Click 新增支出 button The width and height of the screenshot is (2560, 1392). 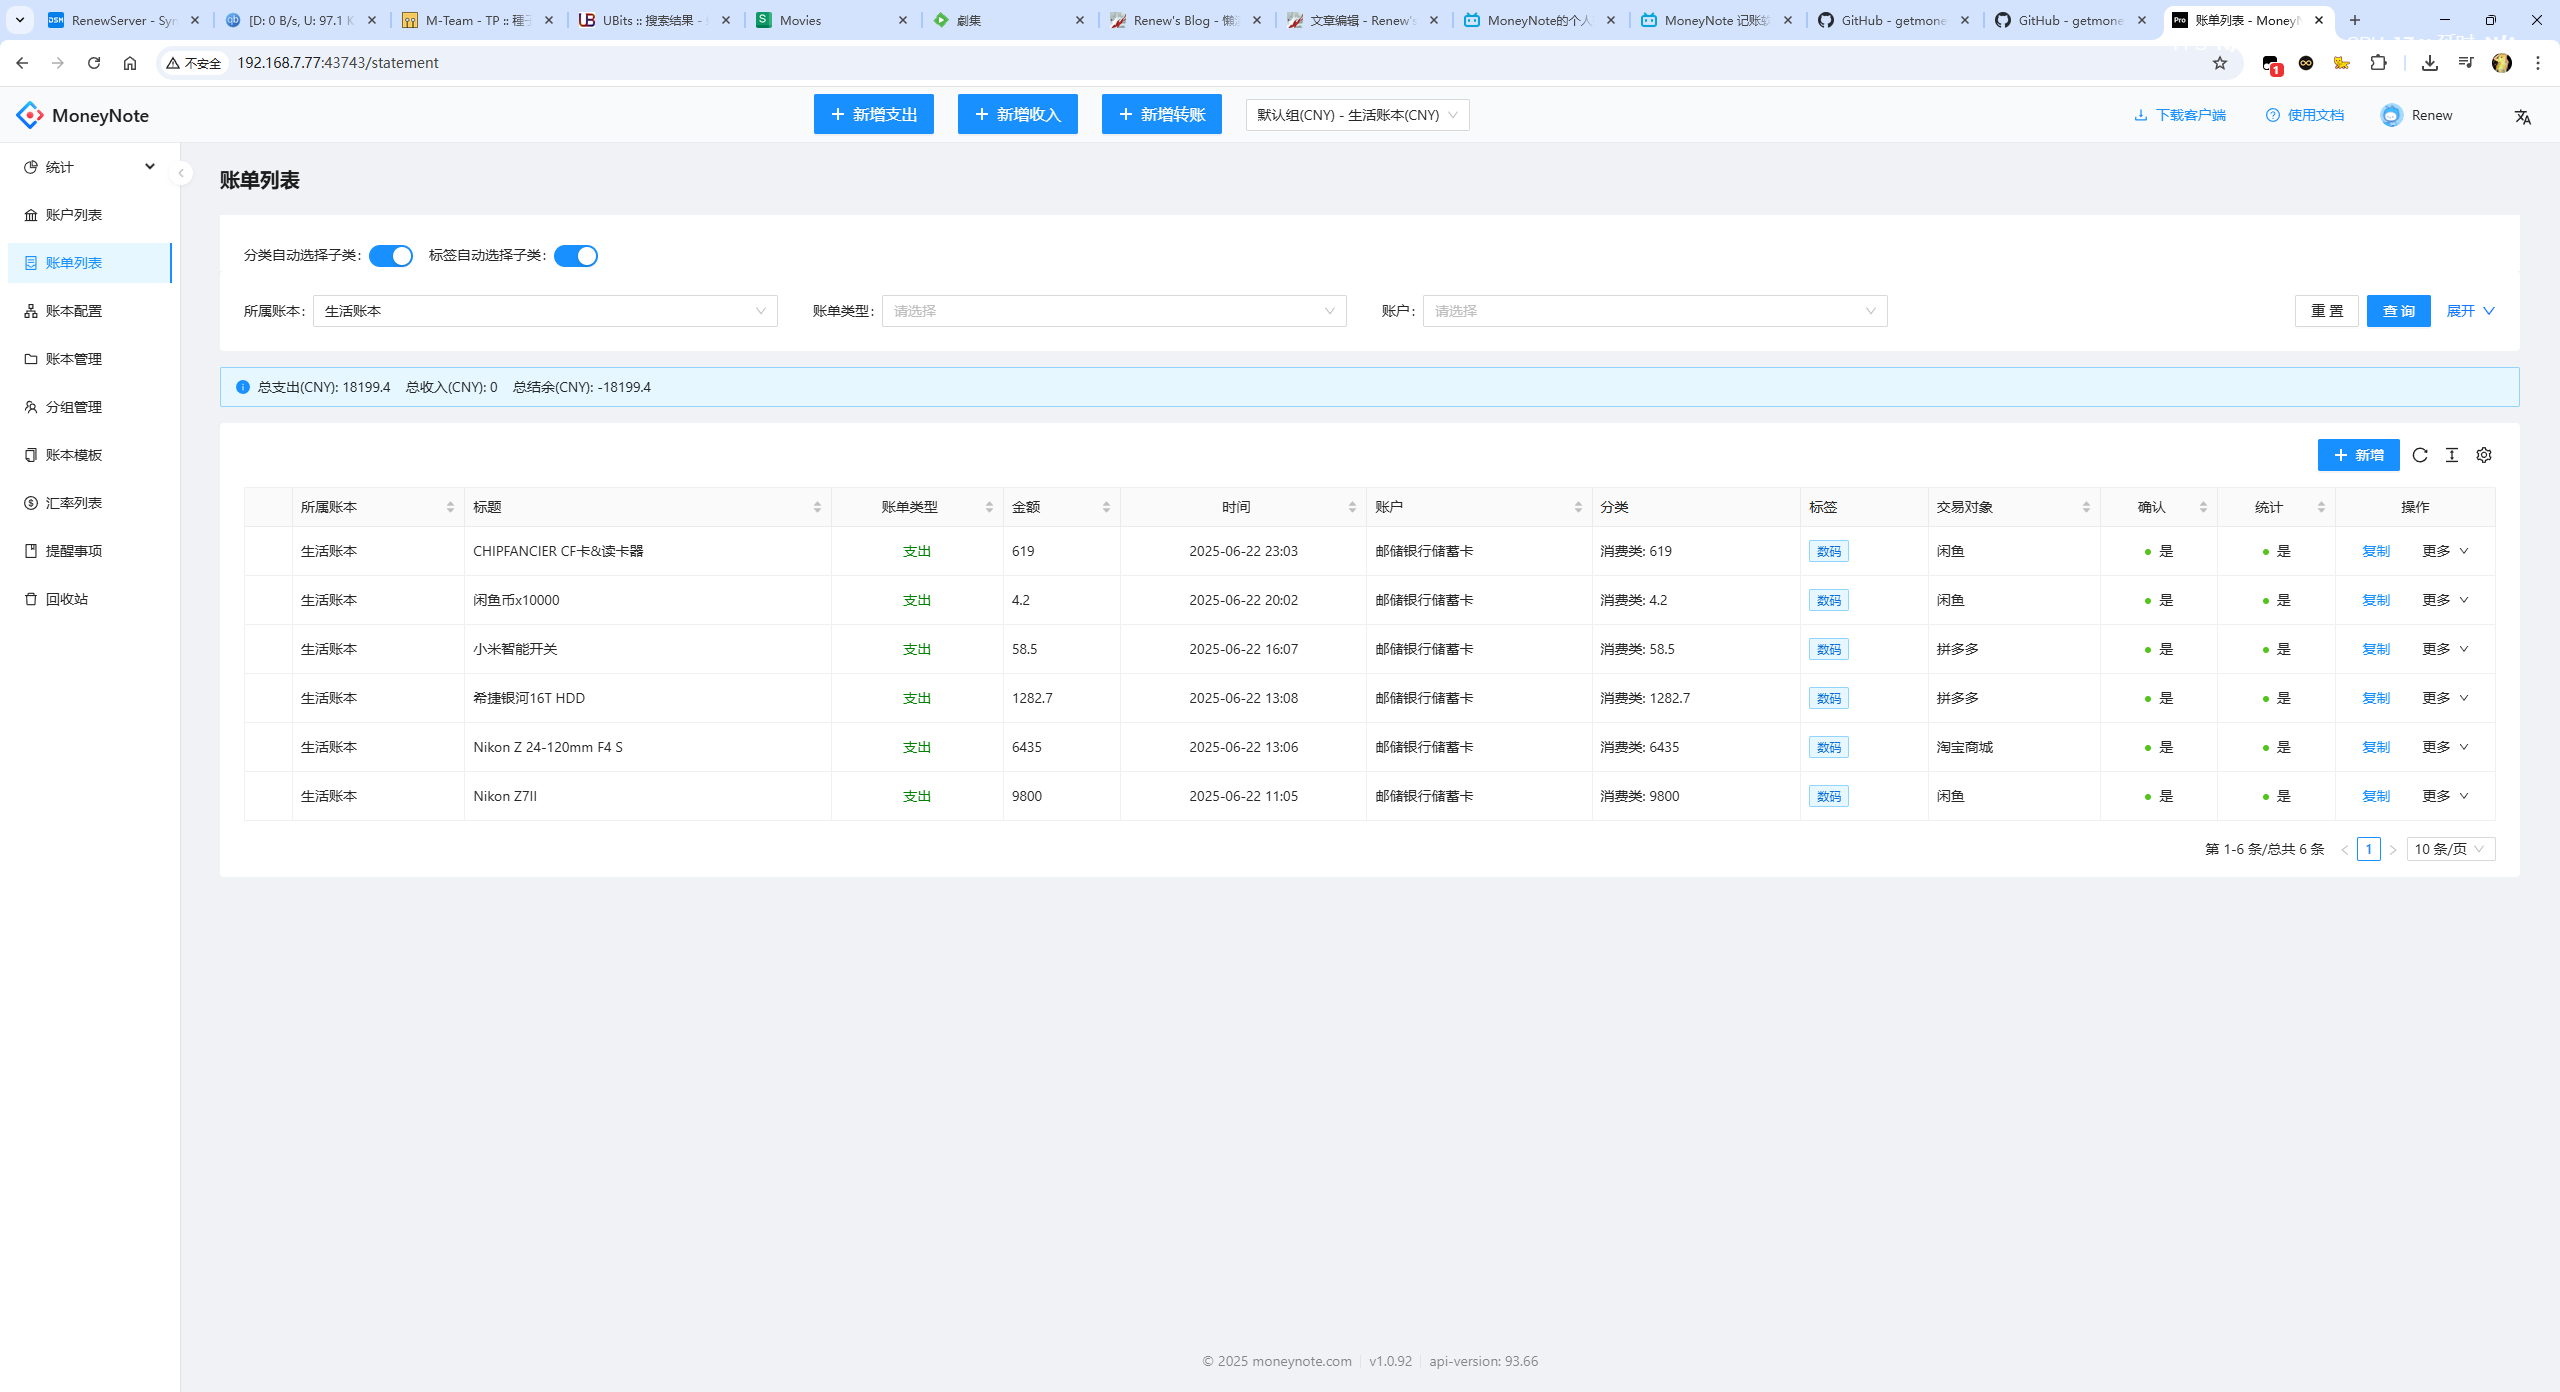[x=874, y=115]
